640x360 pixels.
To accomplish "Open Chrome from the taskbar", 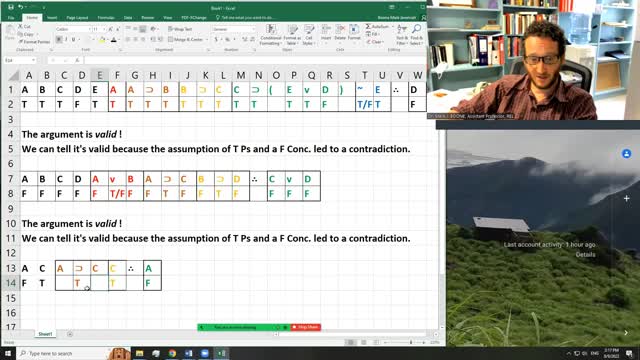I will coord(172,353).
